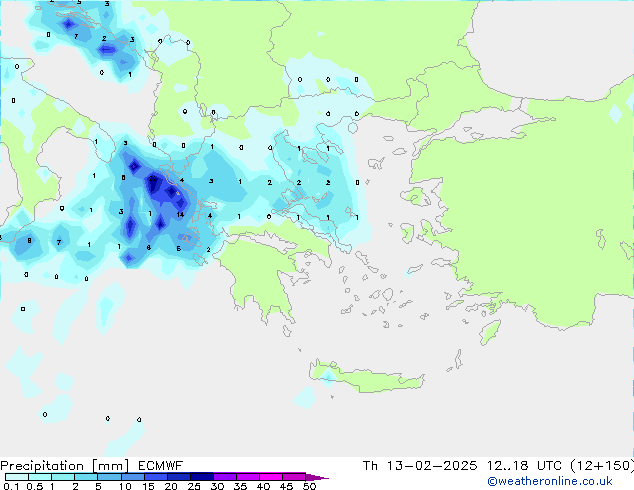Click the 45–50 mm legend color swatch
This screenshot has height=490, width=634.
(x=294, y=477)
